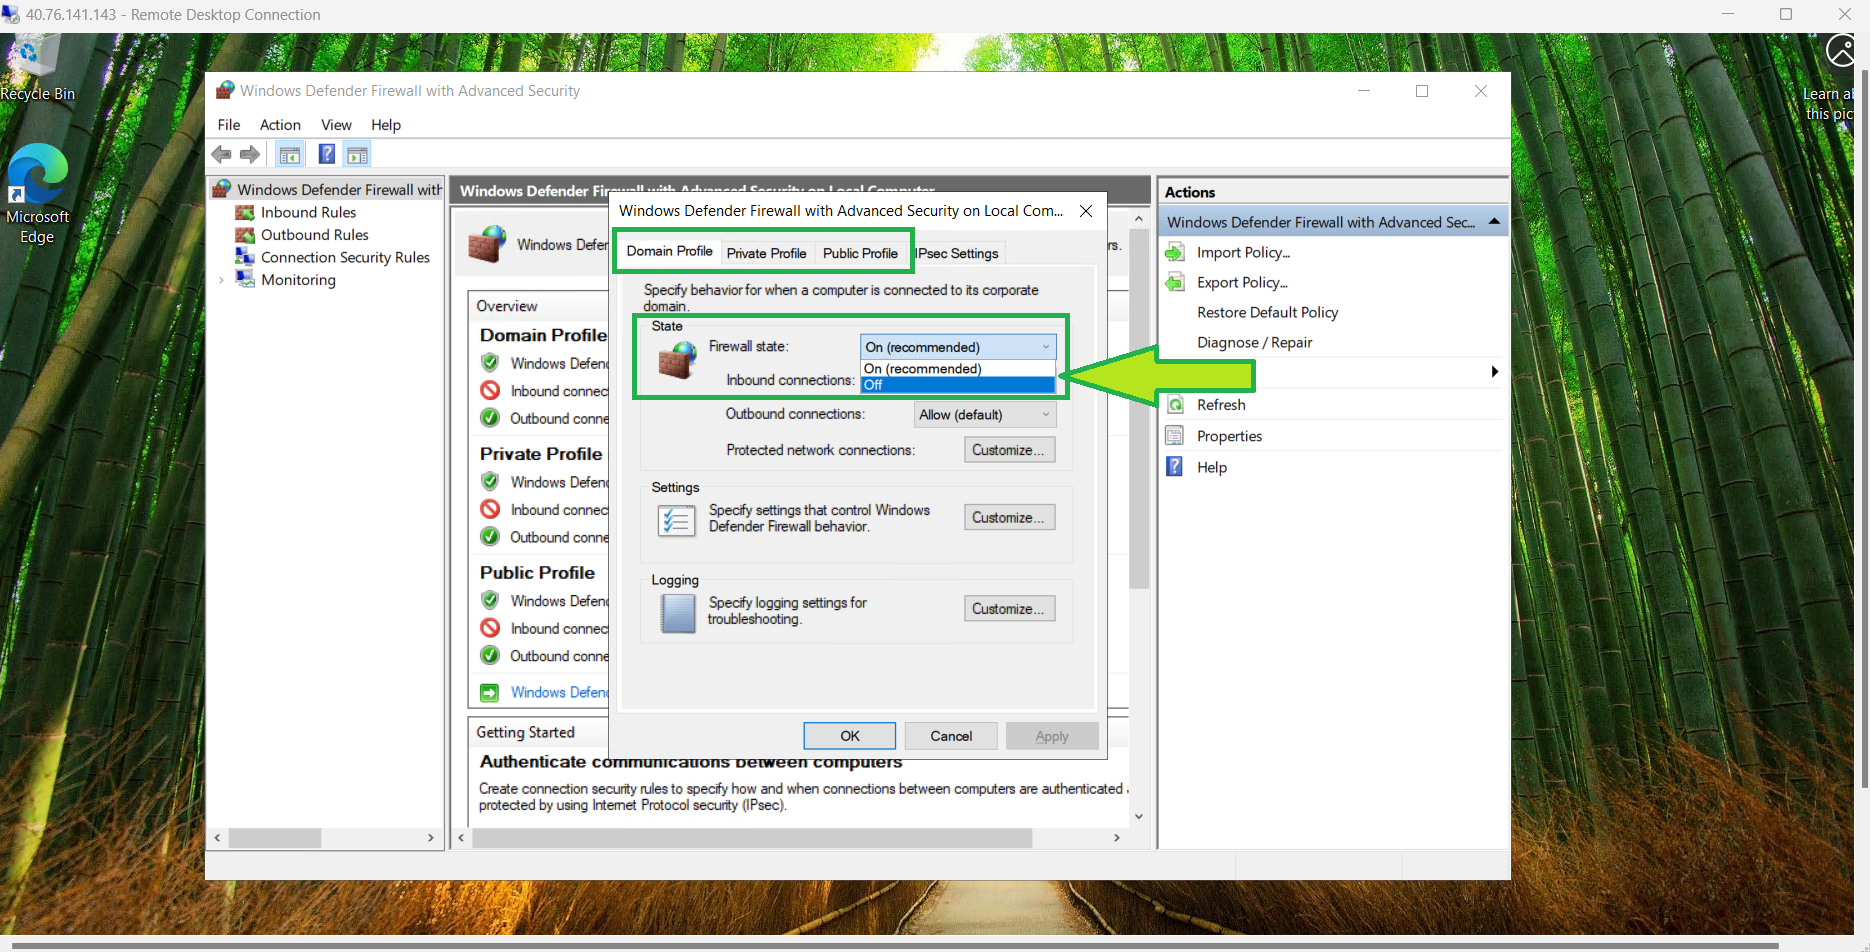Expand the Monitoring tree node
Screen dimensions: 1870x952
[x=221, y=280]
